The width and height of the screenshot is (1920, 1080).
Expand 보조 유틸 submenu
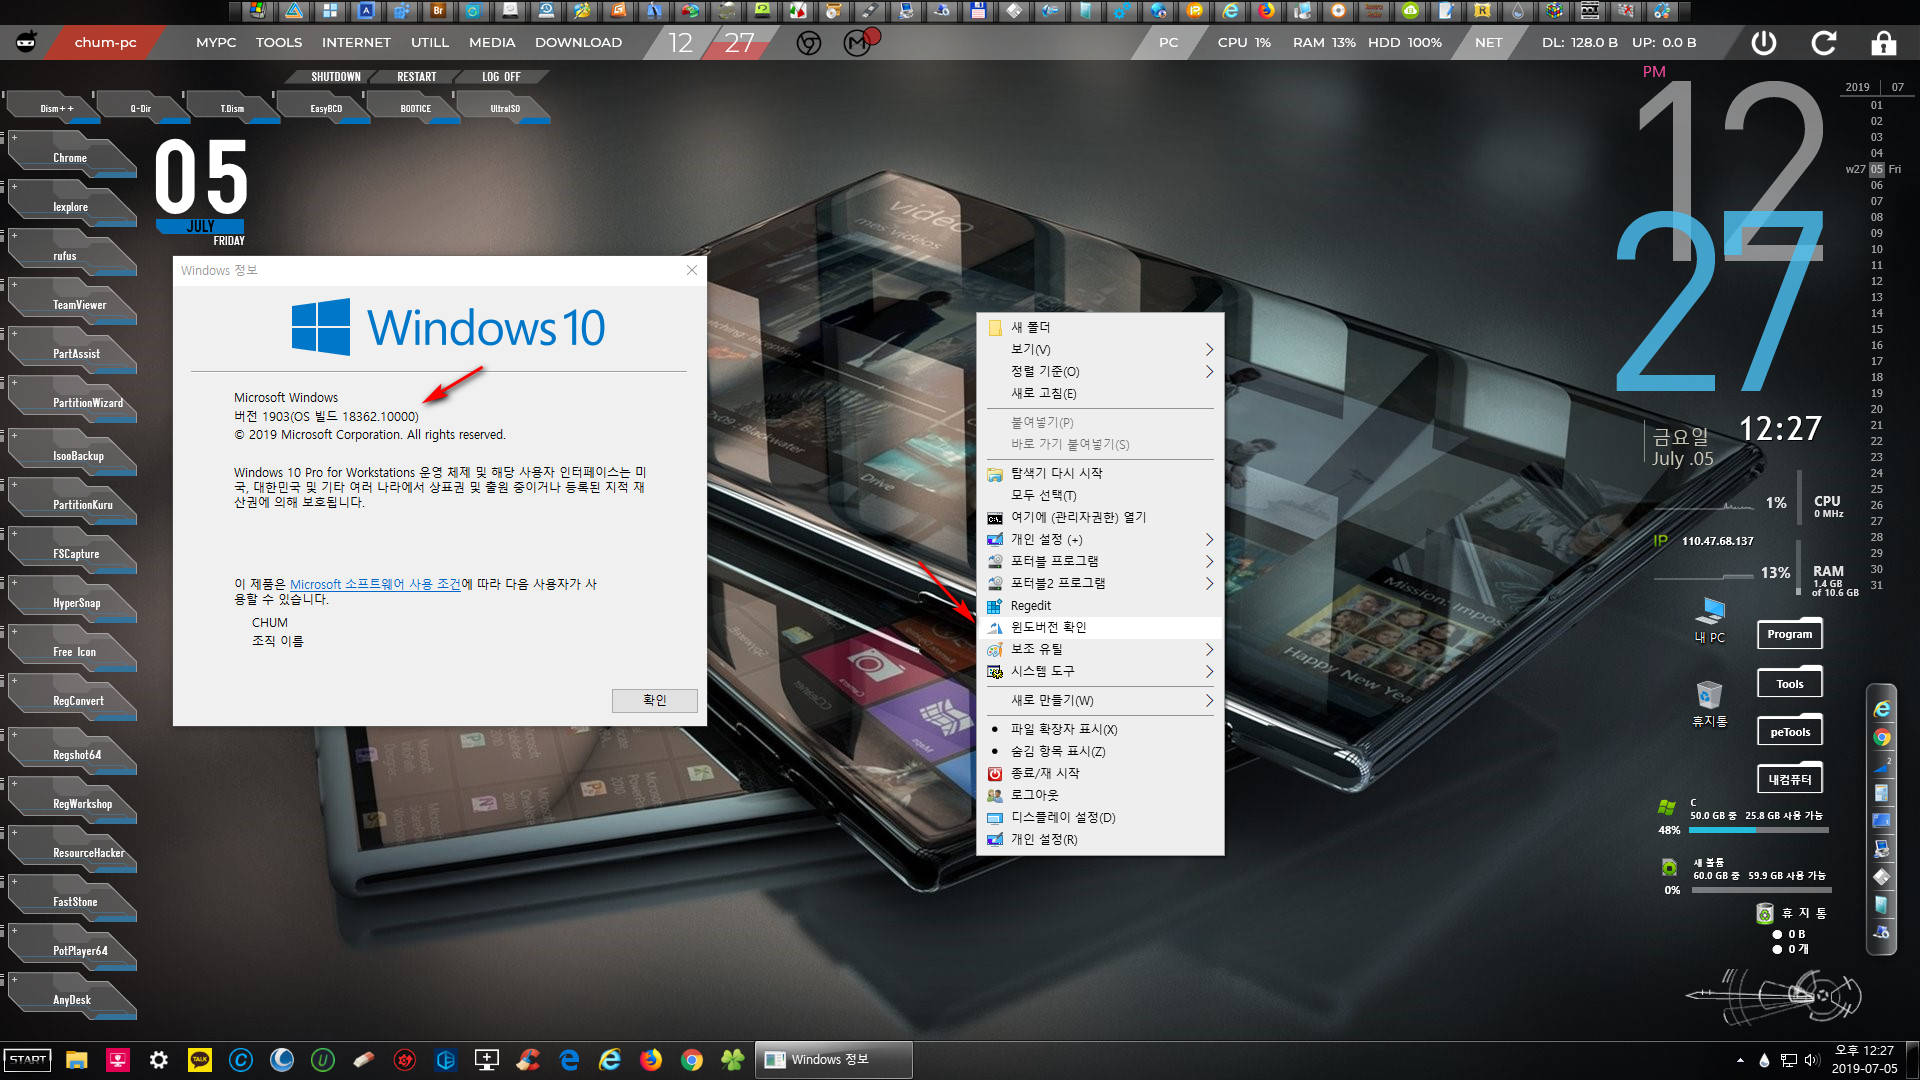pos(1100,649)
